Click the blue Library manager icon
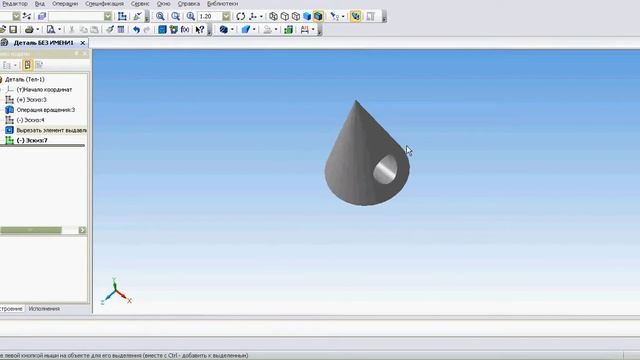The height and width of the screenshot is (360, 640). (x=162, y=29)
